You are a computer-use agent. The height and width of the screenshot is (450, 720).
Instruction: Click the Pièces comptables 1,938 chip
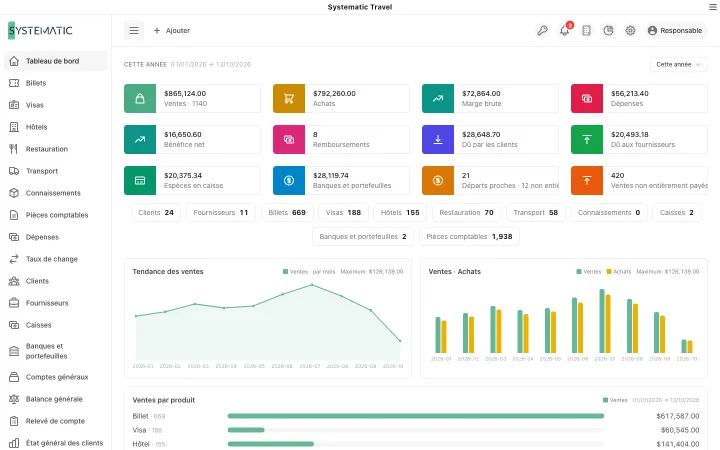pyautogui.click(x=469, y=236)
